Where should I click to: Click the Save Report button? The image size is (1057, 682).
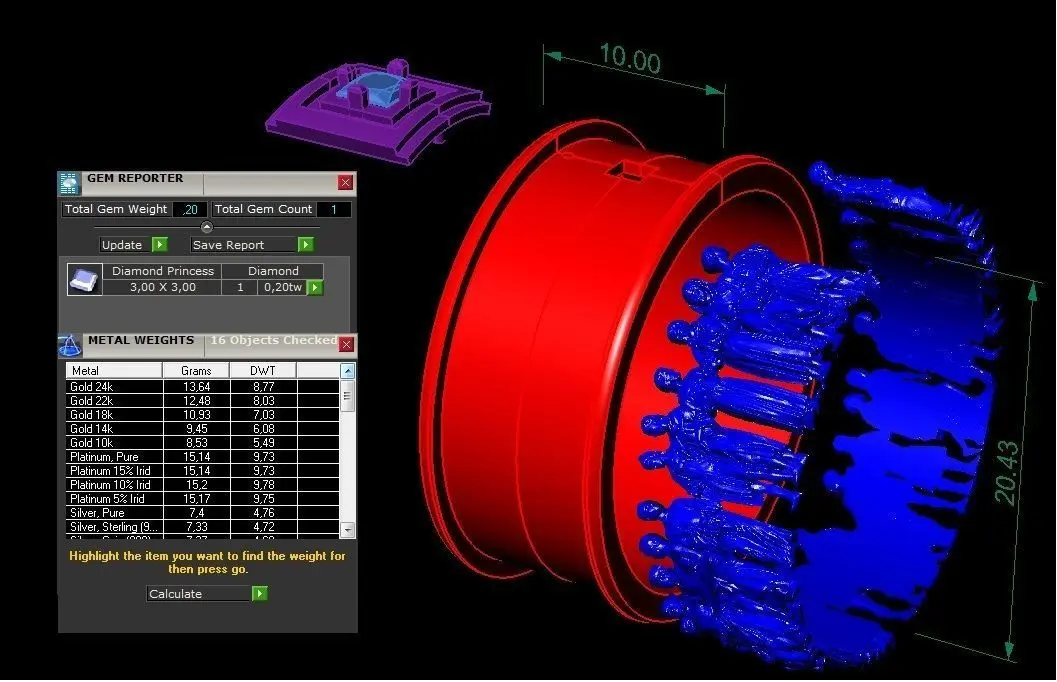point(244,245)
